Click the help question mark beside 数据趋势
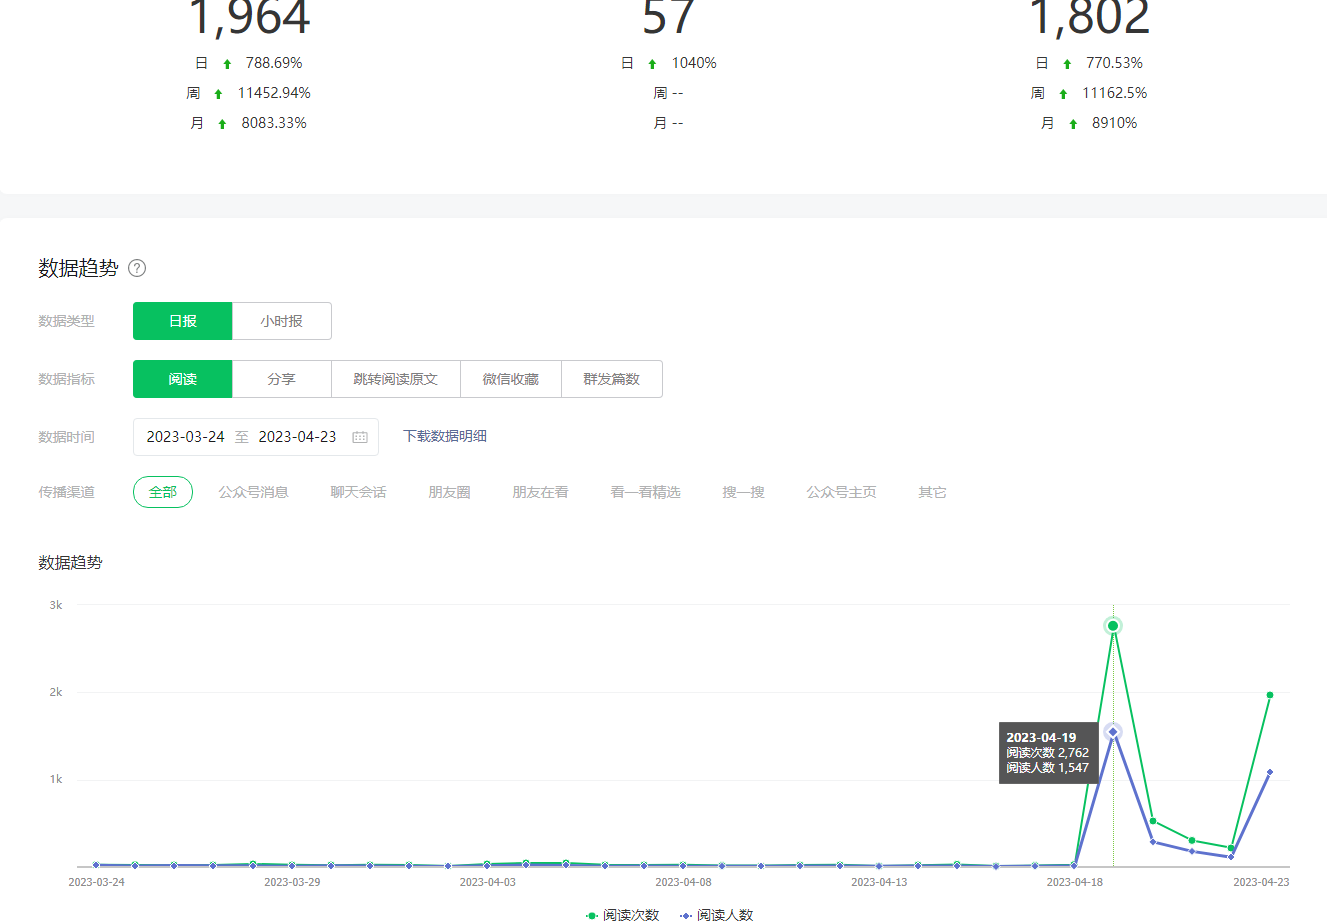Screen dimensions: 1327x923 137,268
